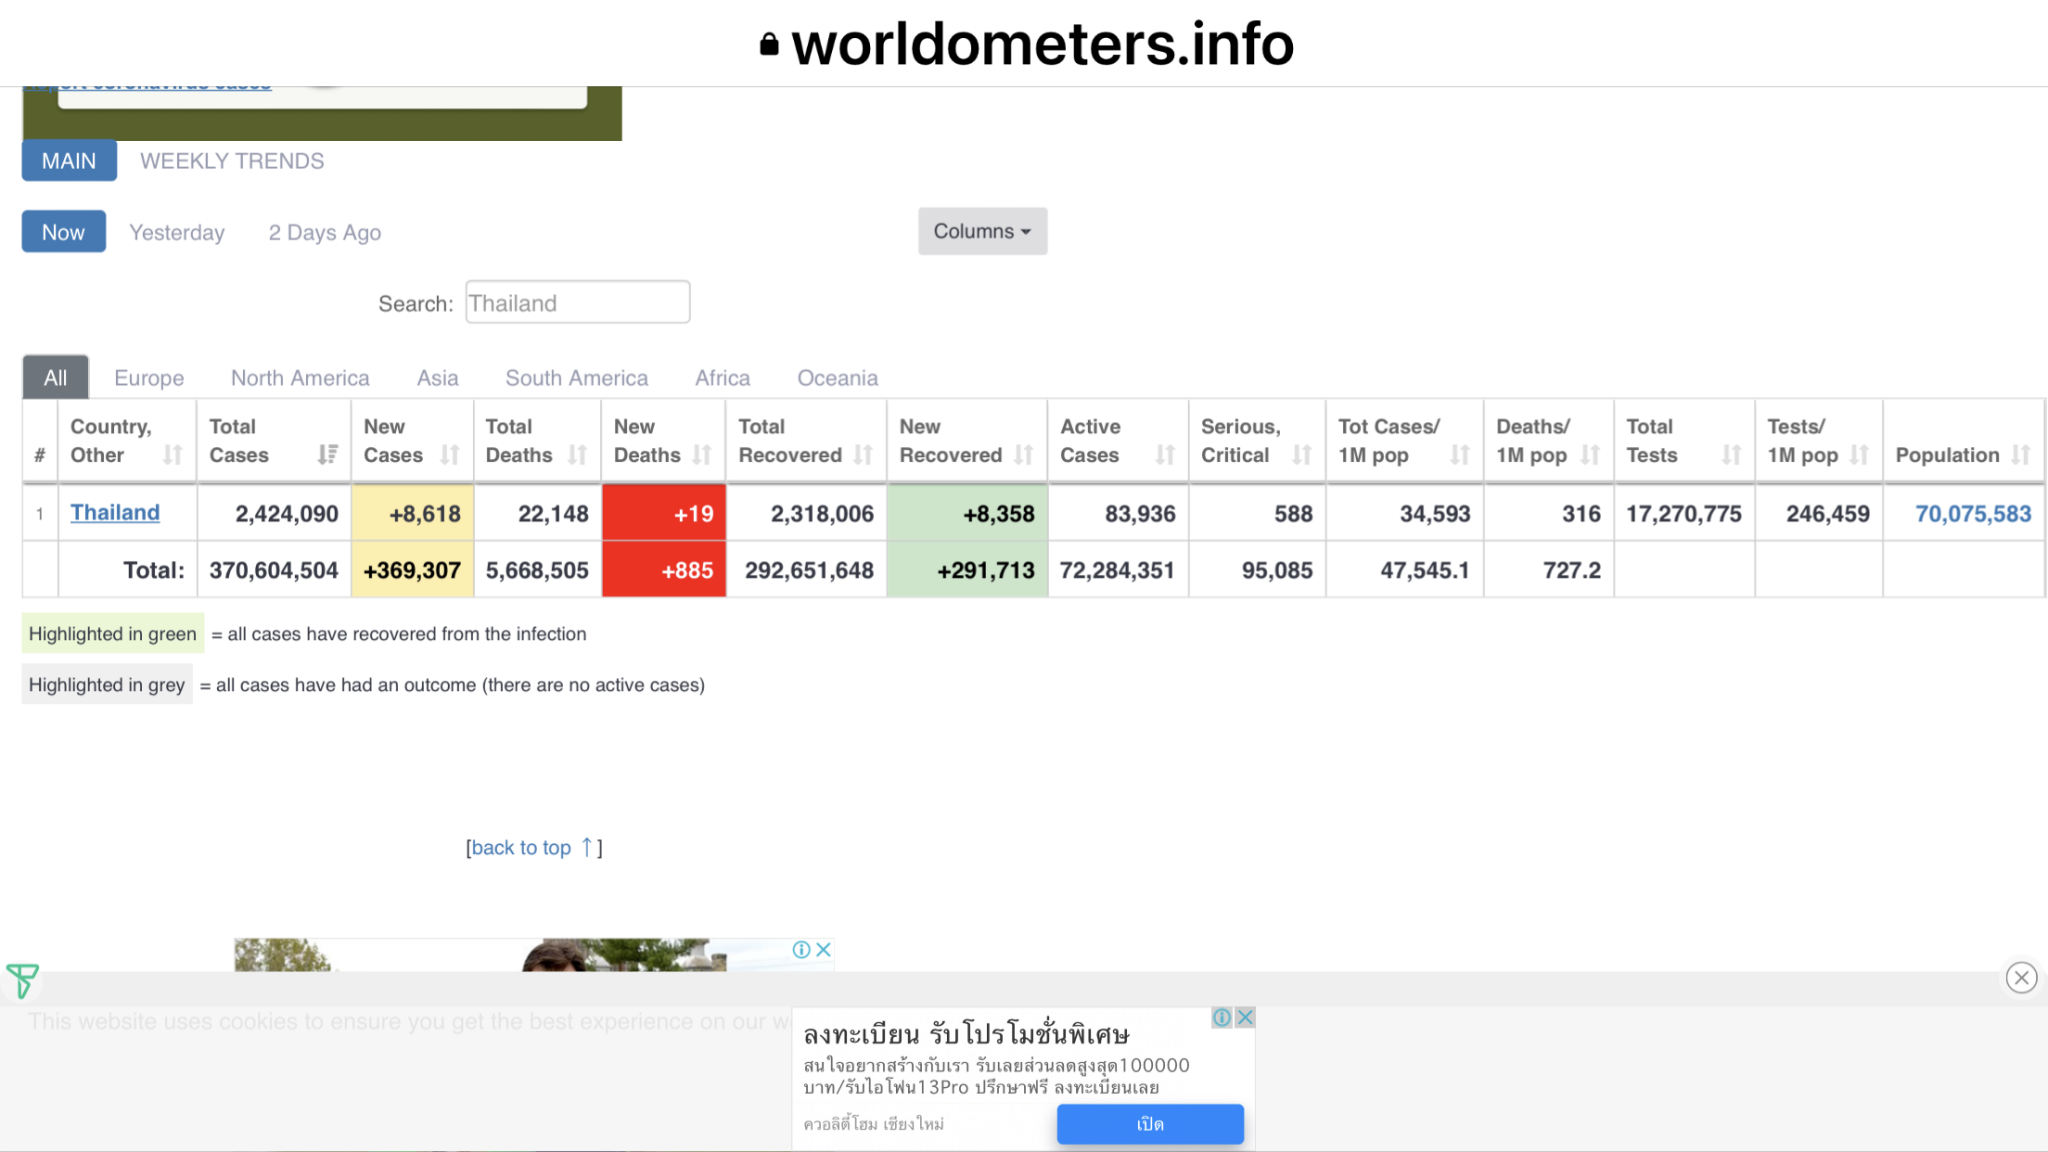Filter table by North America
Screen dimensions: 2048x1152
(x=300, y=378)
